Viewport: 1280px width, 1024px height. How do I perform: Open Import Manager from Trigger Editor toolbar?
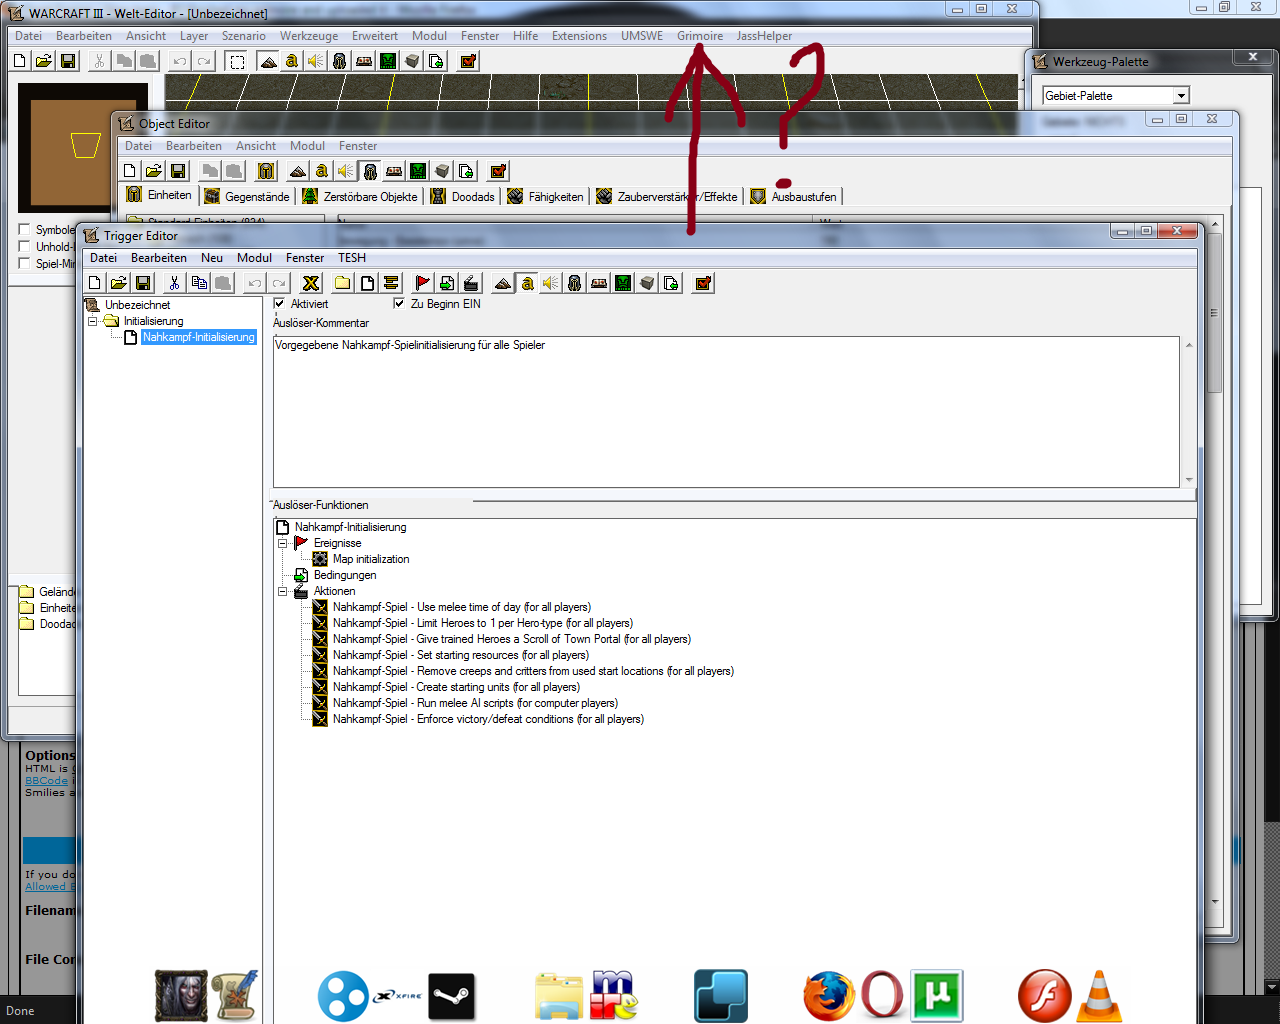click(671, 283)
